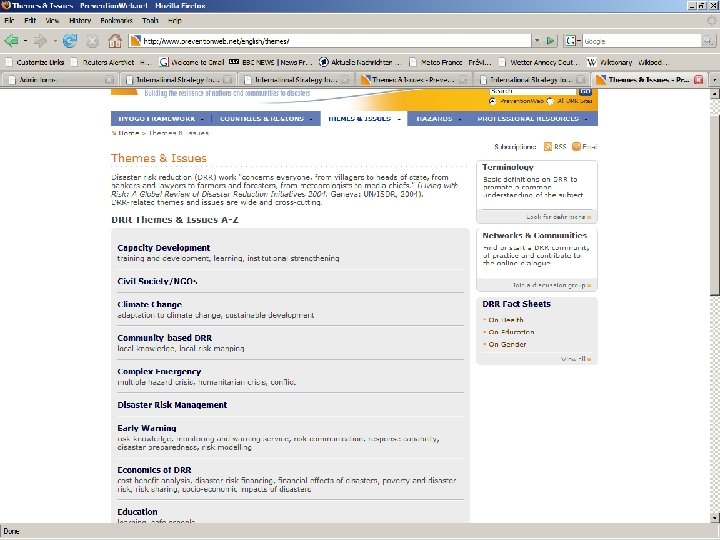
Task: Open the Meteo France bookmark
Action: point(450,62)
